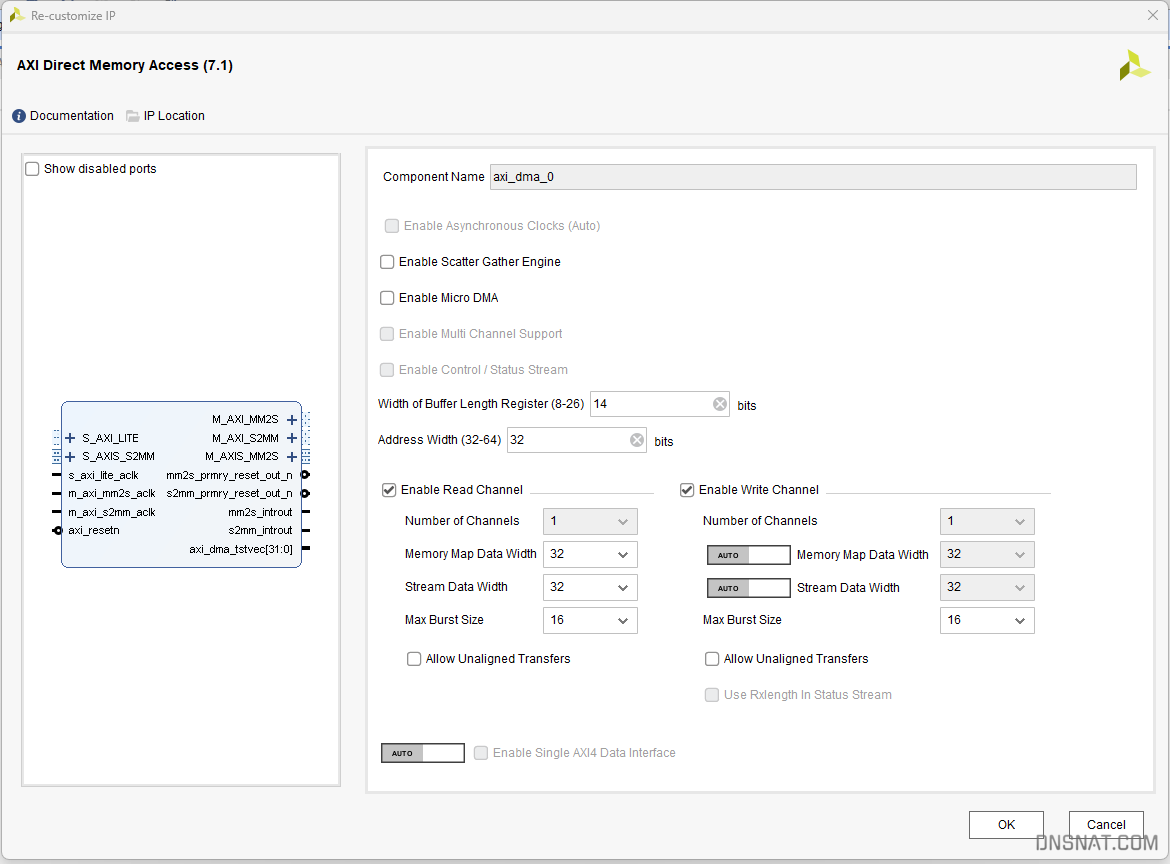
Task: Click the Enable Multi Channel Support checkbox
Action: pos(387,334)
